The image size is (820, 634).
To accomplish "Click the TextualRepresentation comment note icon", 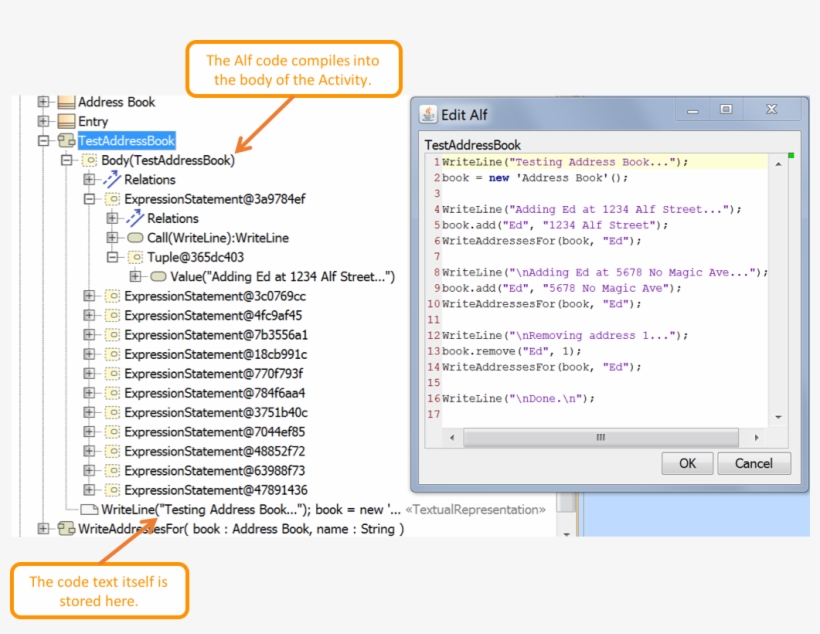I will 89,510.
